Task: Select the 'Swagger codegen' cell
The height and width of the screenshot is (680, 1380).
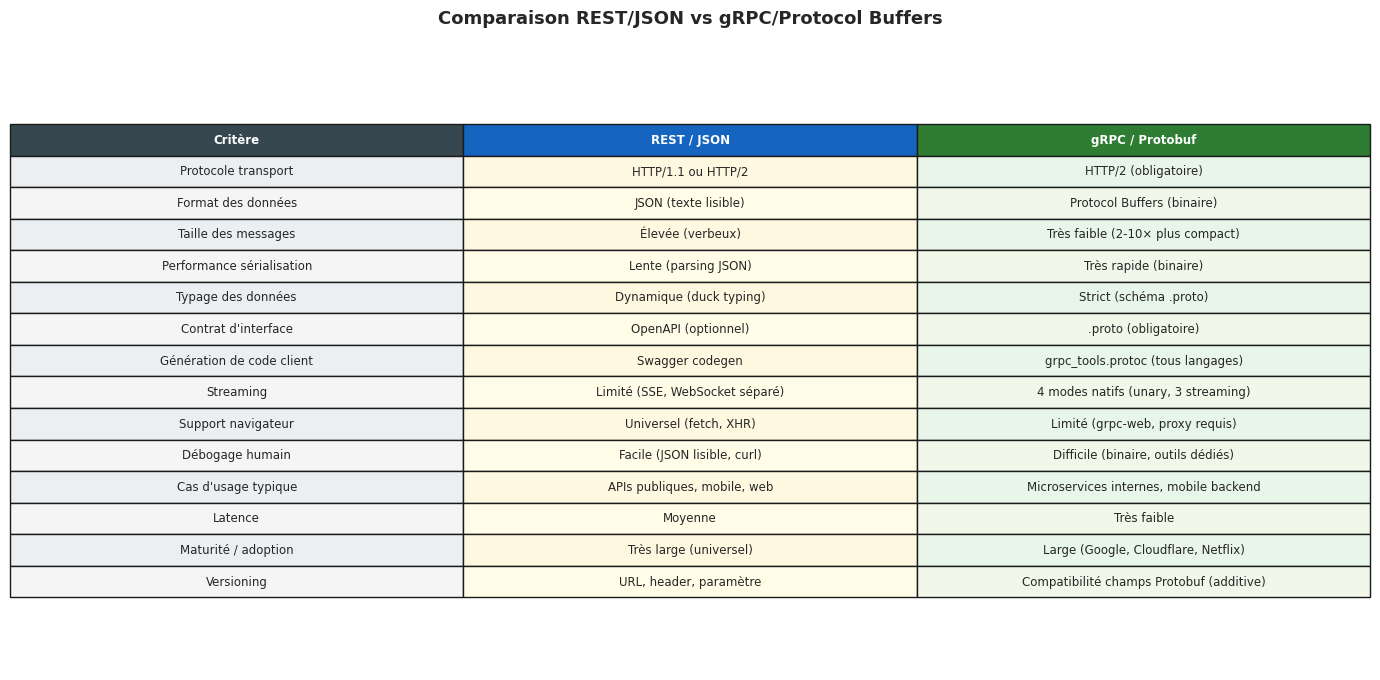Action: [690, 361]
